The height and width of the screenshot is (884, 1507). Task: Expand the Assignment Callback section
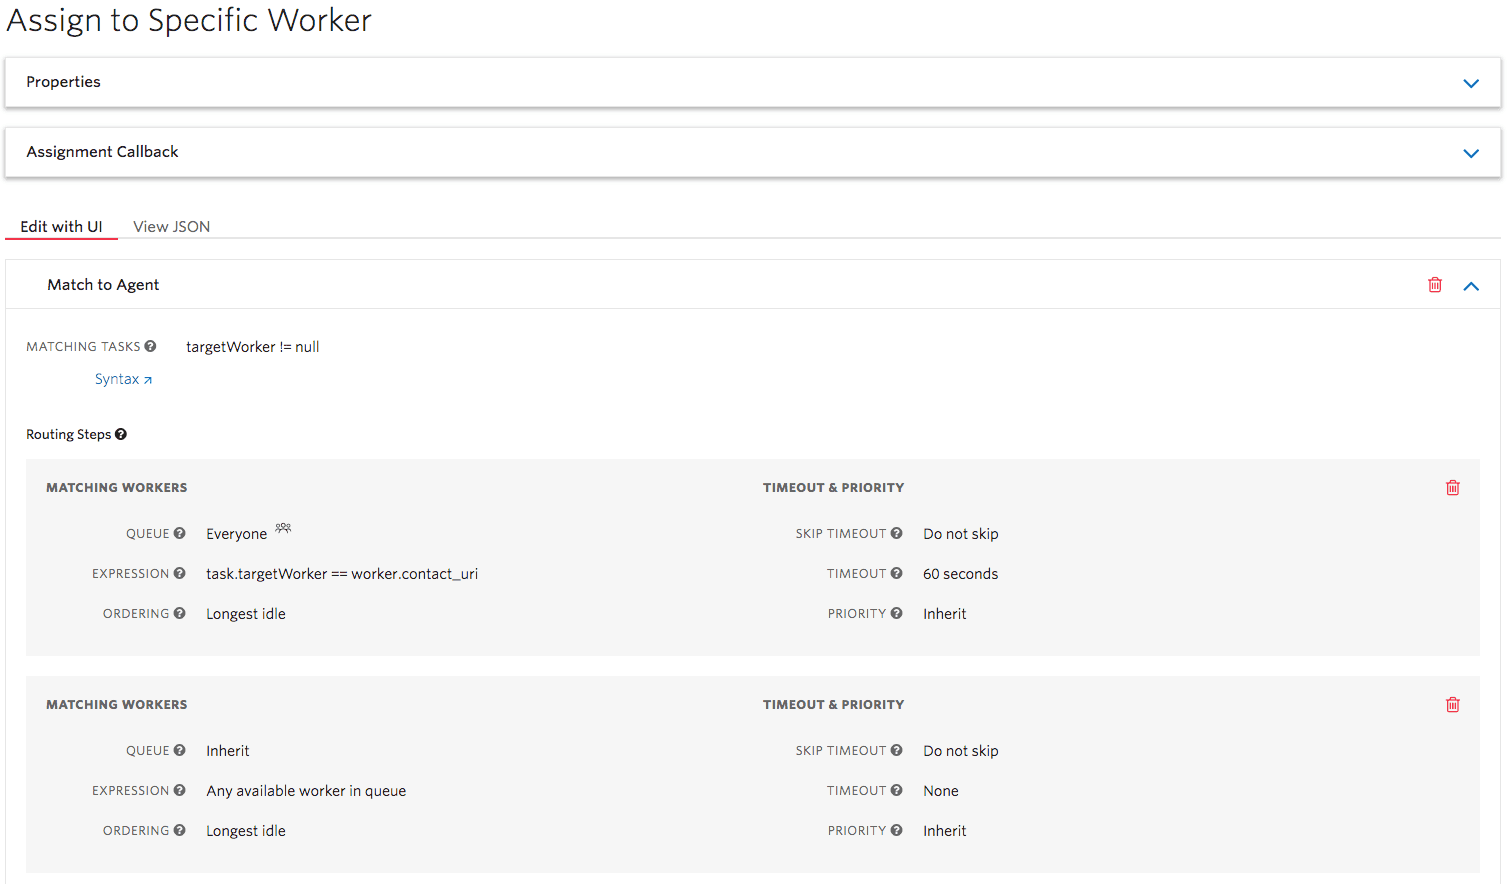(x=1470, y=153)
